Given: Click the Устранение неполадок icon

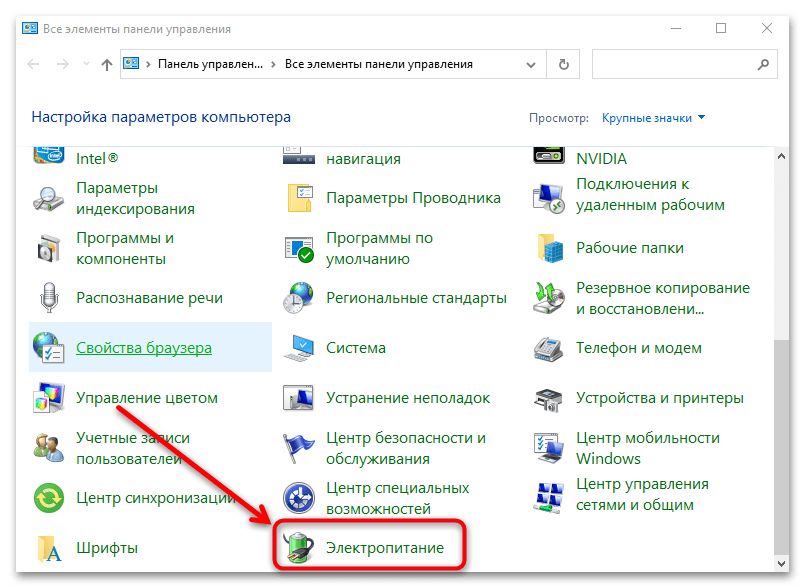Looking at the screenshot, I should [x=300, y=398].
